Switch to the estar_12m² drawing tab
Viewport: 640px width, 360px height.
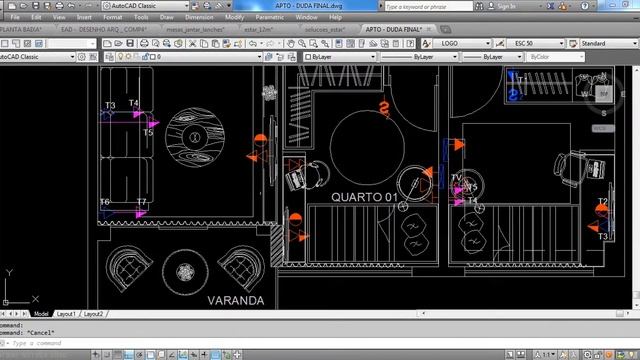point(259,29)
